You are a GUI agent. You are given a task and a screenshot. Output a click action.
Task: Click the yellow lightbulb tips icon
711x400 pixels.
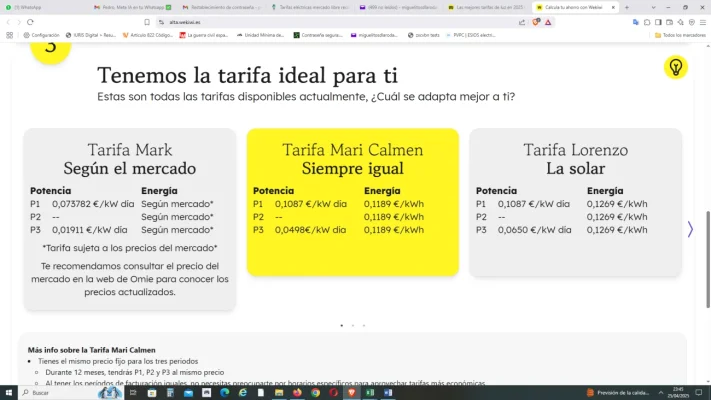coord(676,68)
